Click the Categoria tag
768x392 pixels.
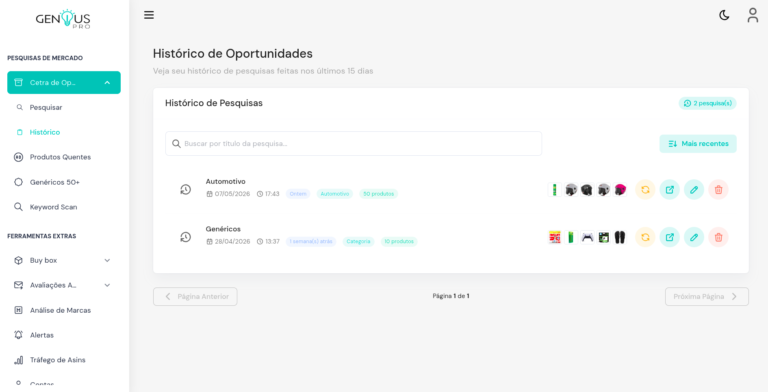click(358, 242)
